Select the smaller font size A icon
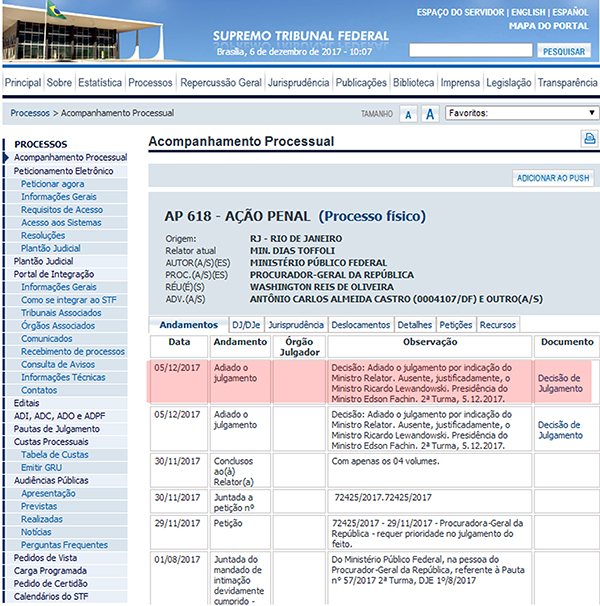The image size is (600, 606). point(408,114)
